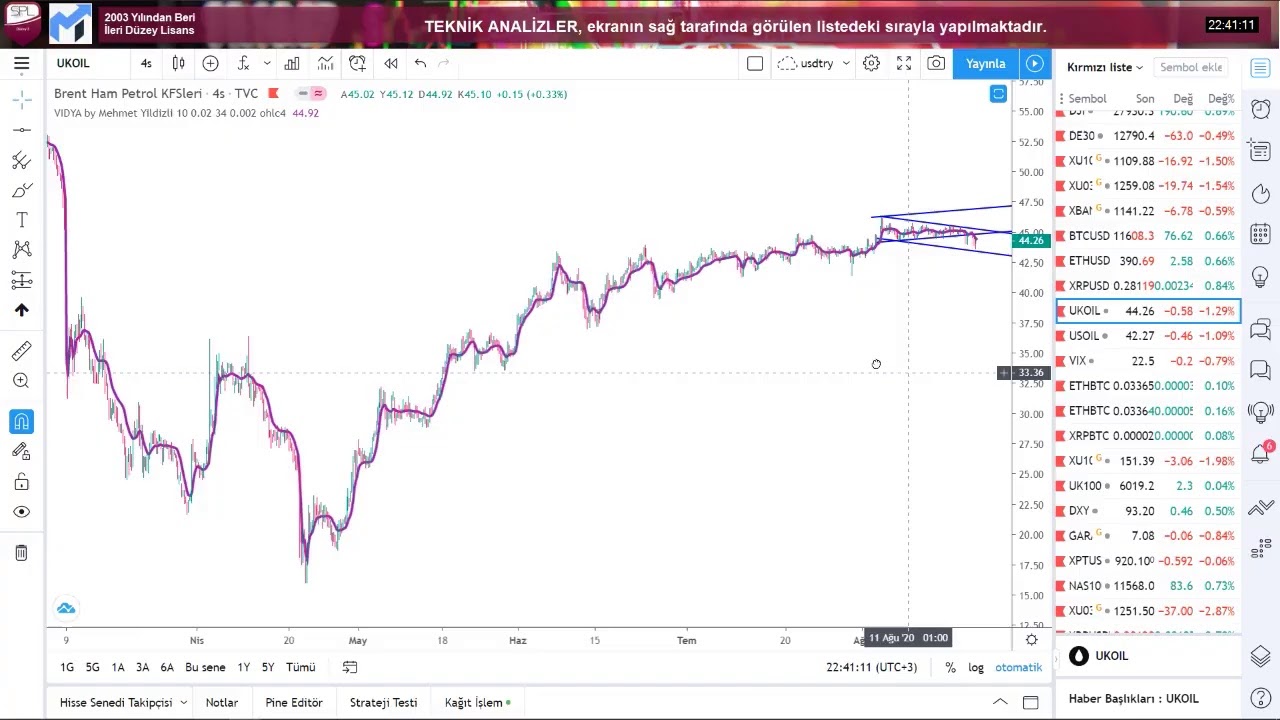1280x720 pixels.
Task: Select the ruler measure tool
Action: coord(21,351)
